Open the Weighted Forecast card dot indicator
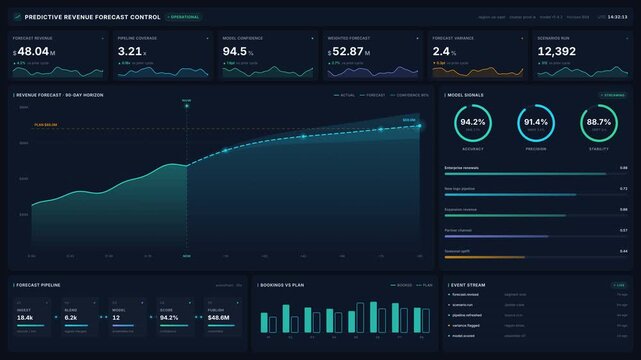 pos(417,38)
